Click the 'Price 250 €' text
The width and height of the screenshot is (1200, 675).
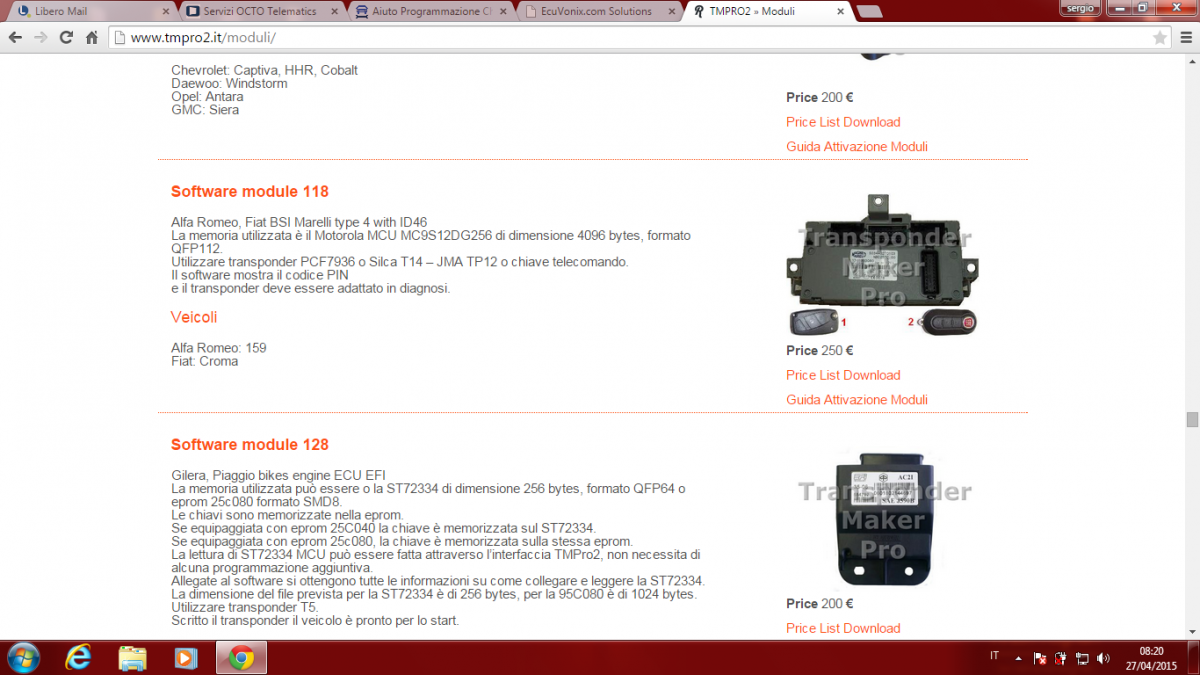tap(820, 351)
